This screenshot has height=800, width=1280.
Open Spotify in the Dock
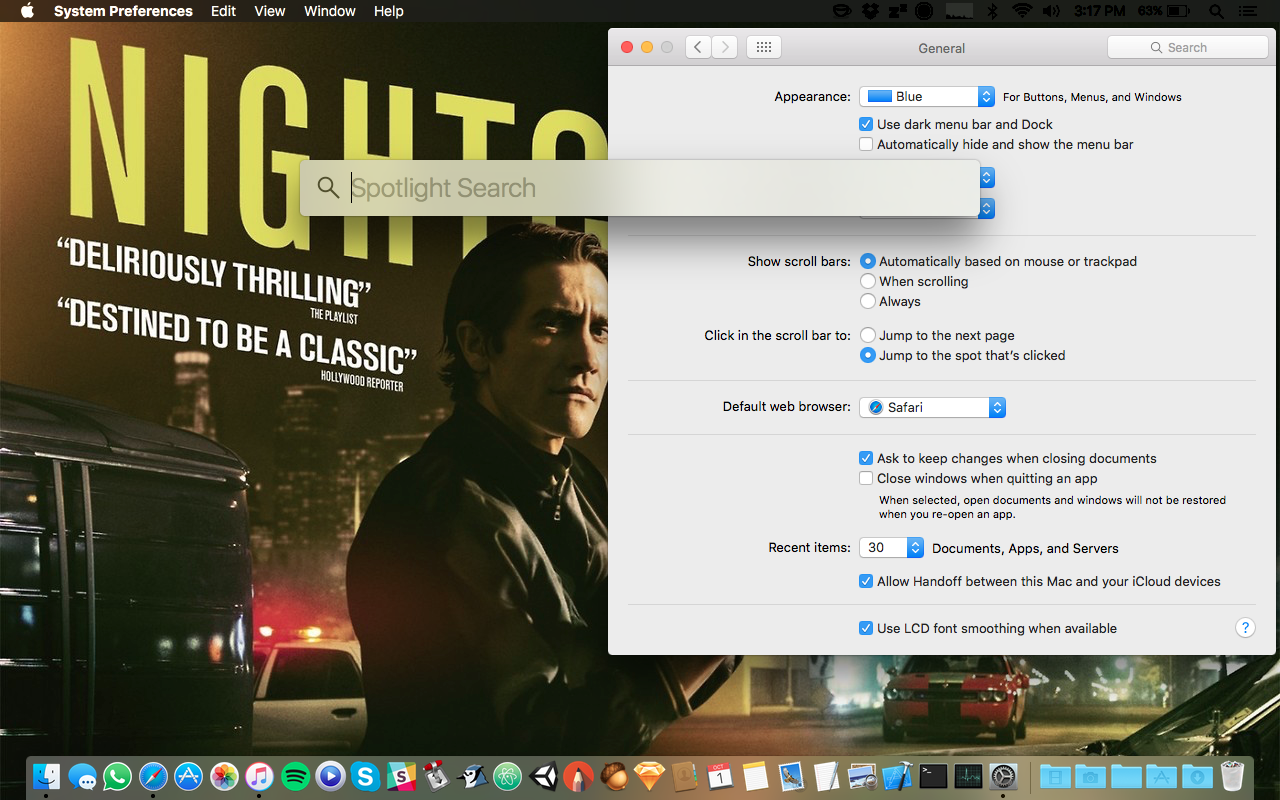[295, 776]
